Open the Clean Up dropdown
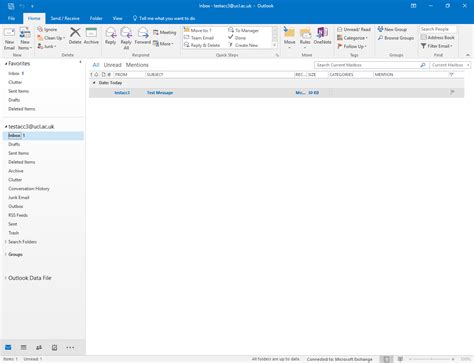This screenshot has width=474, height=363. tap(51, 38)
